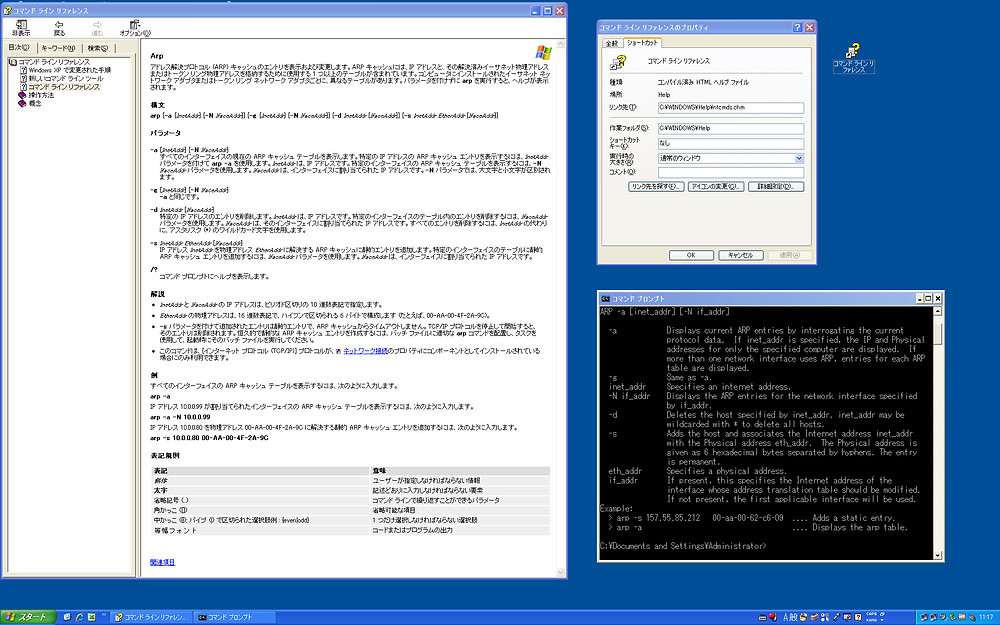Viewport: 1000px width, 625px height.
Task: Click the CAPS/KANA language bar indicator
Action: [872, 617]
